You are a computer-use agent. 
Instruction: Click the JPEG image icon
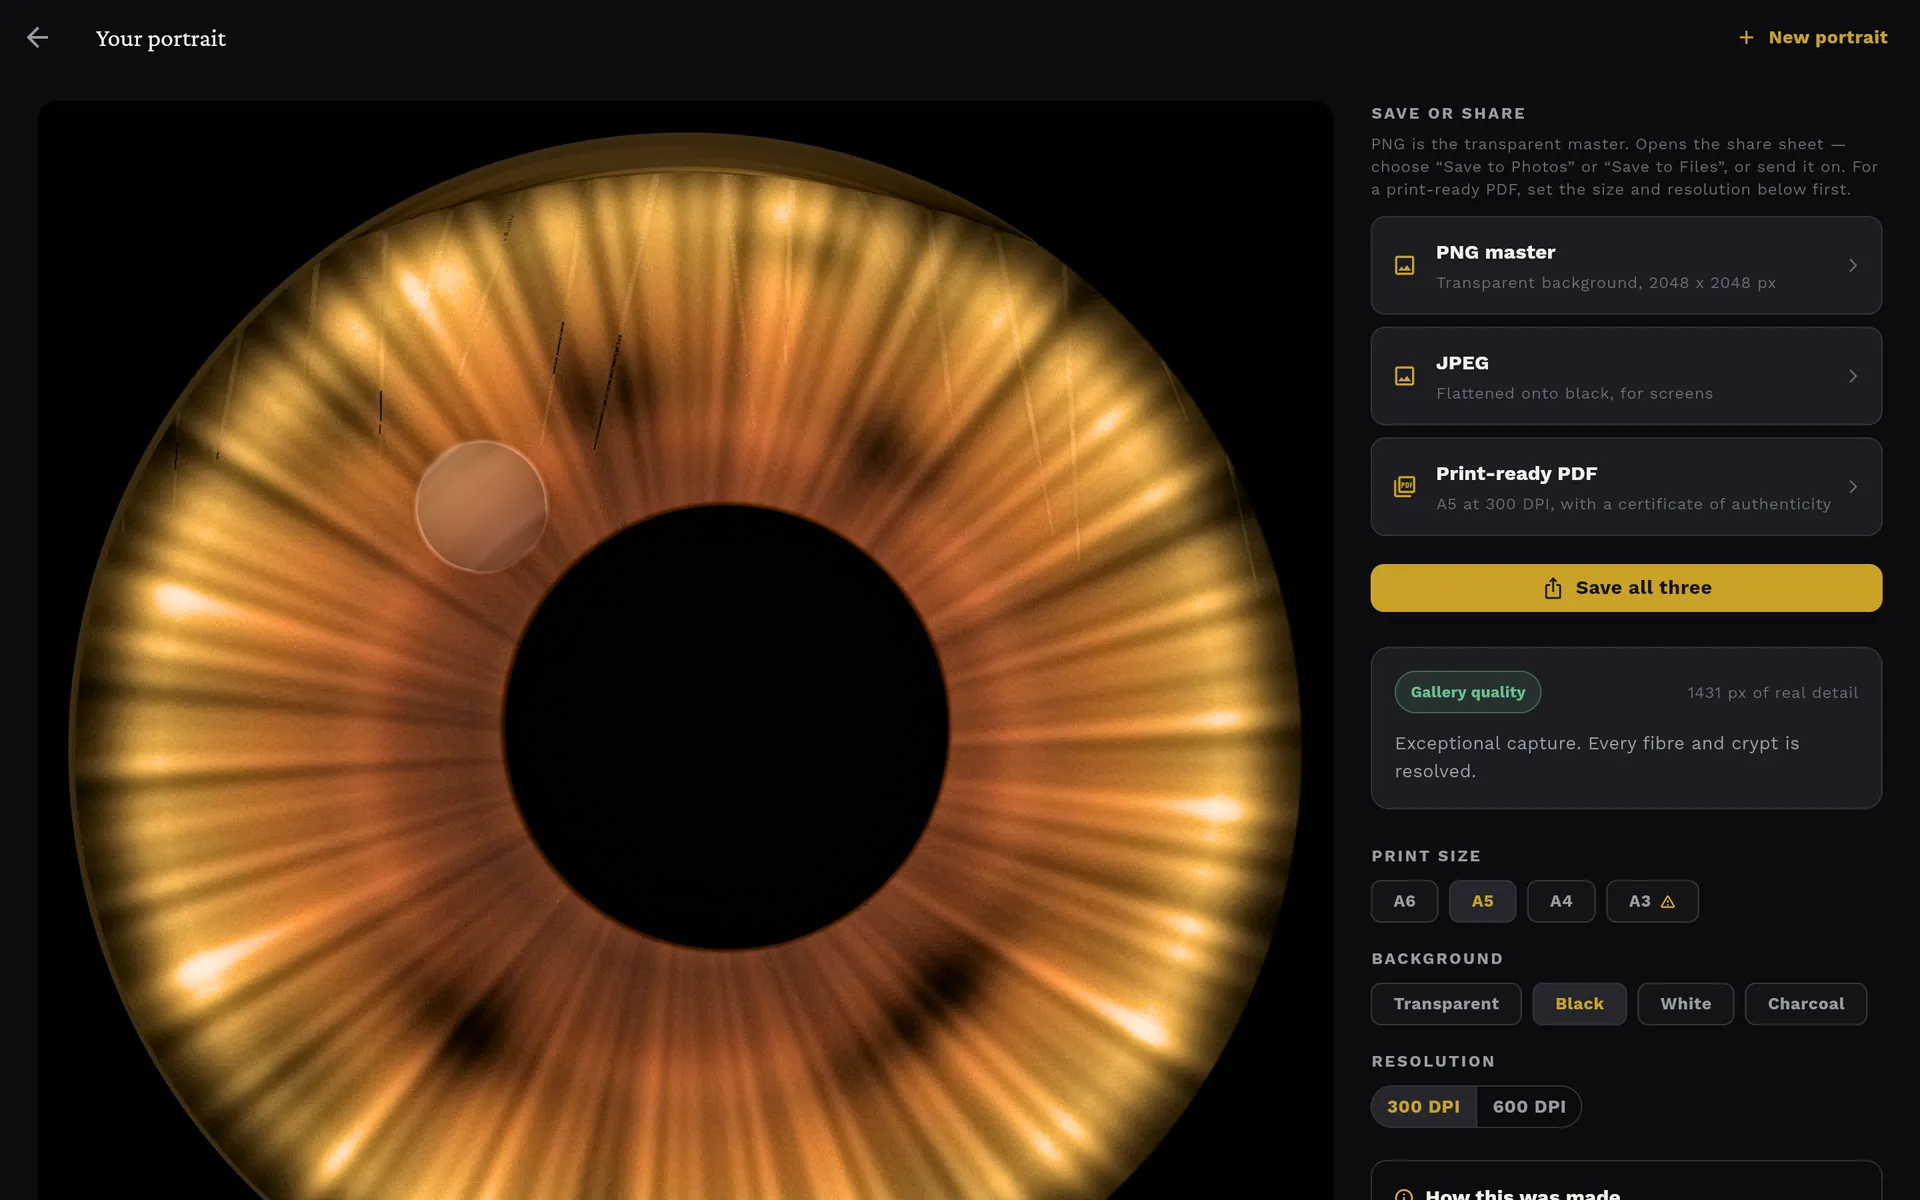click(1404, 376)
